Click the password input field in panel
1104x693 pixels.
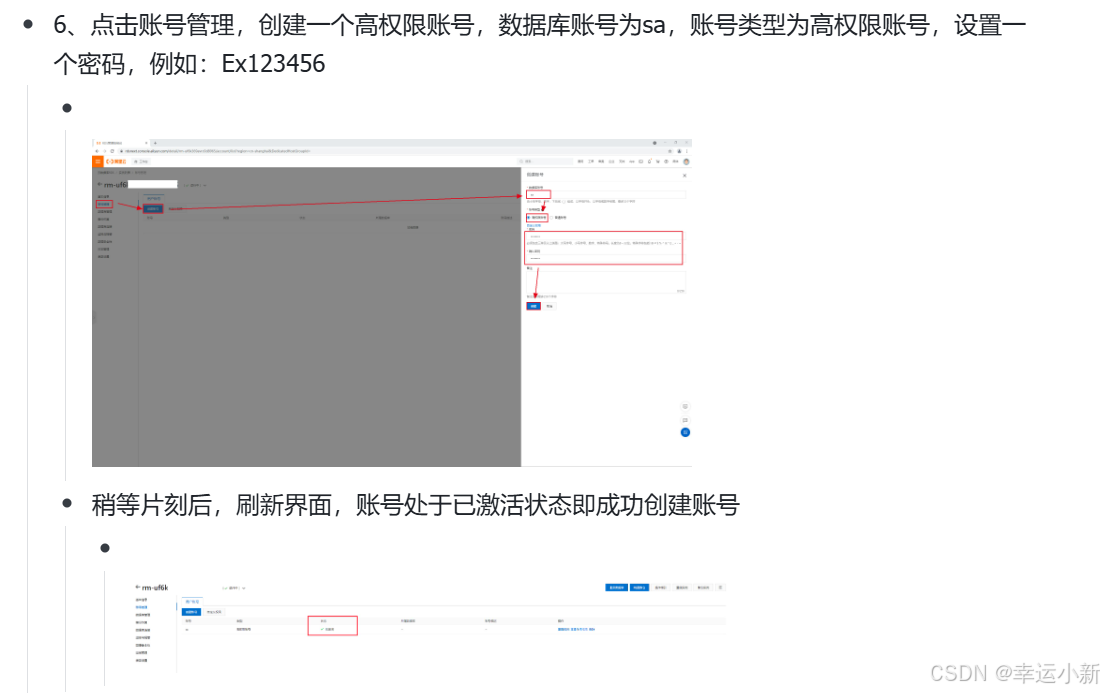(x=606, y=236)
